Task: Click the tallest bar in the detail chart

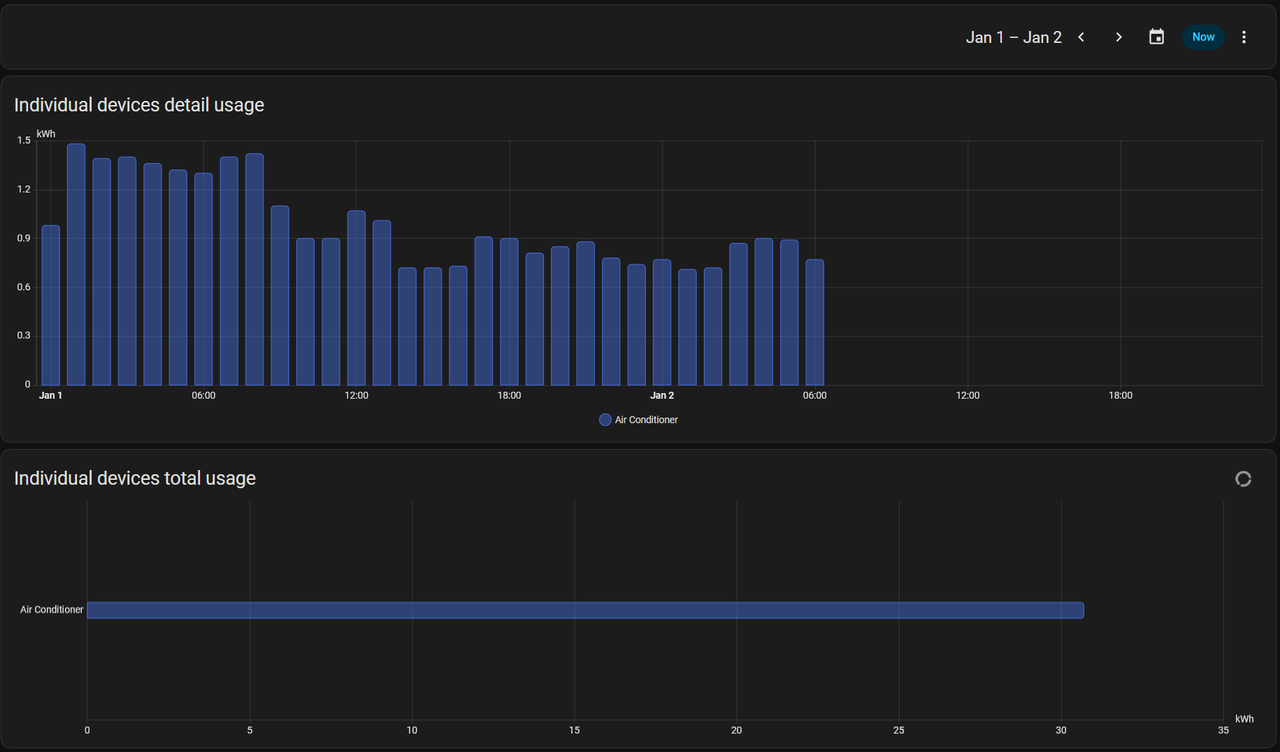Action: 76,264
